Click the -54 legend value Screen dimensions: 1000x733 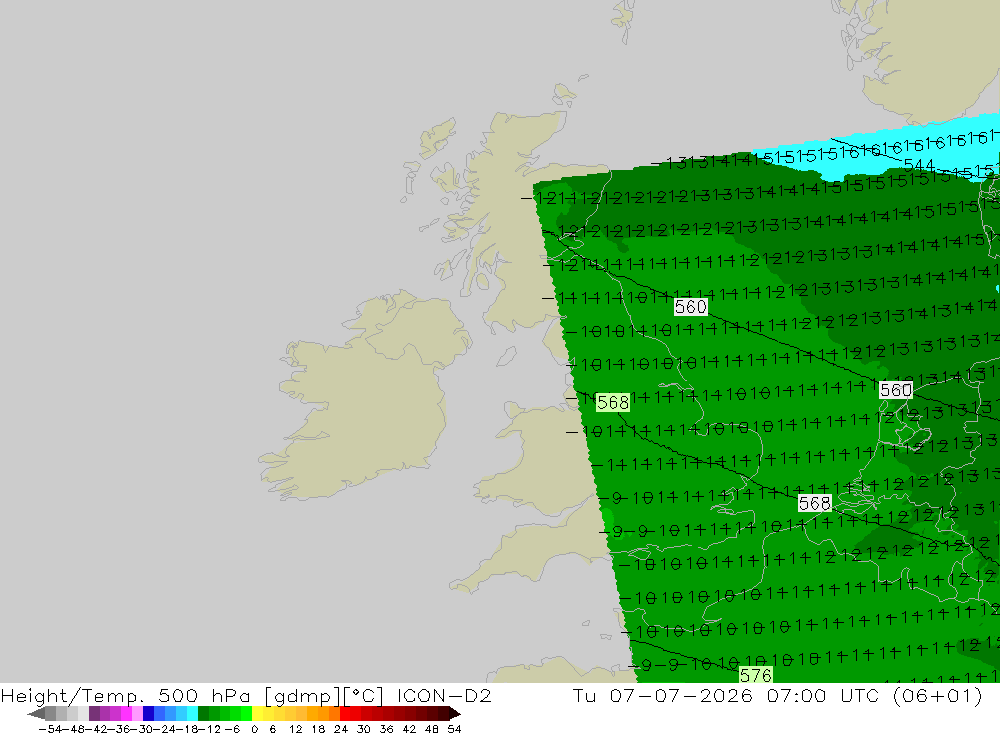(x=49, y=729)
